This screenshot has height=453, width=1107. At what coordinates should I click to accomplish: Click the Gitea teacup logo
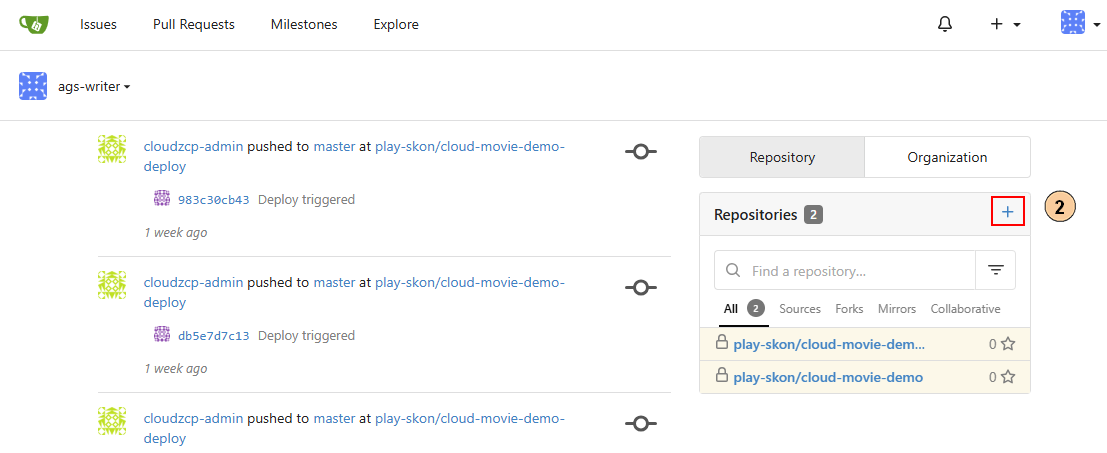point(34,24)
